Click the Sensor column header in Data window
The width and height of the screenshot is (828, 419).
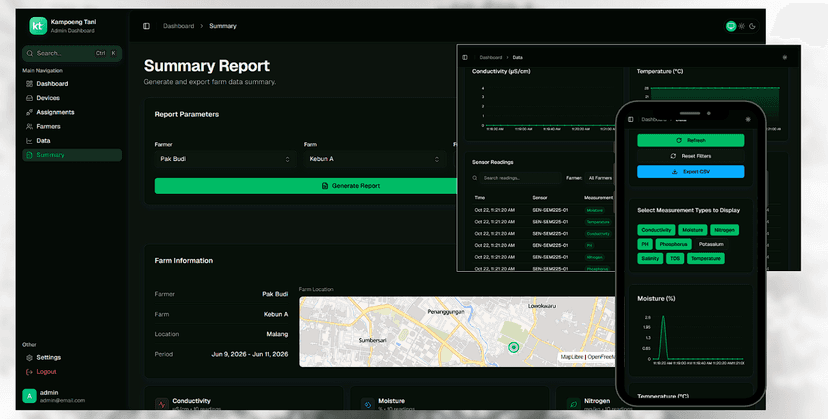(540, 198)
